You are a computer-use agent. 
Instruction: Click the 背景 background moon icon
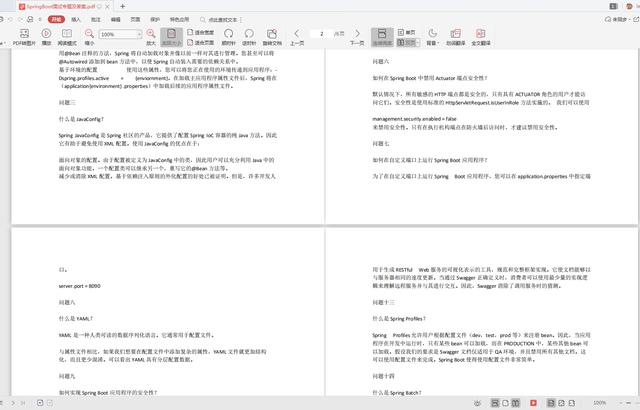432,33
